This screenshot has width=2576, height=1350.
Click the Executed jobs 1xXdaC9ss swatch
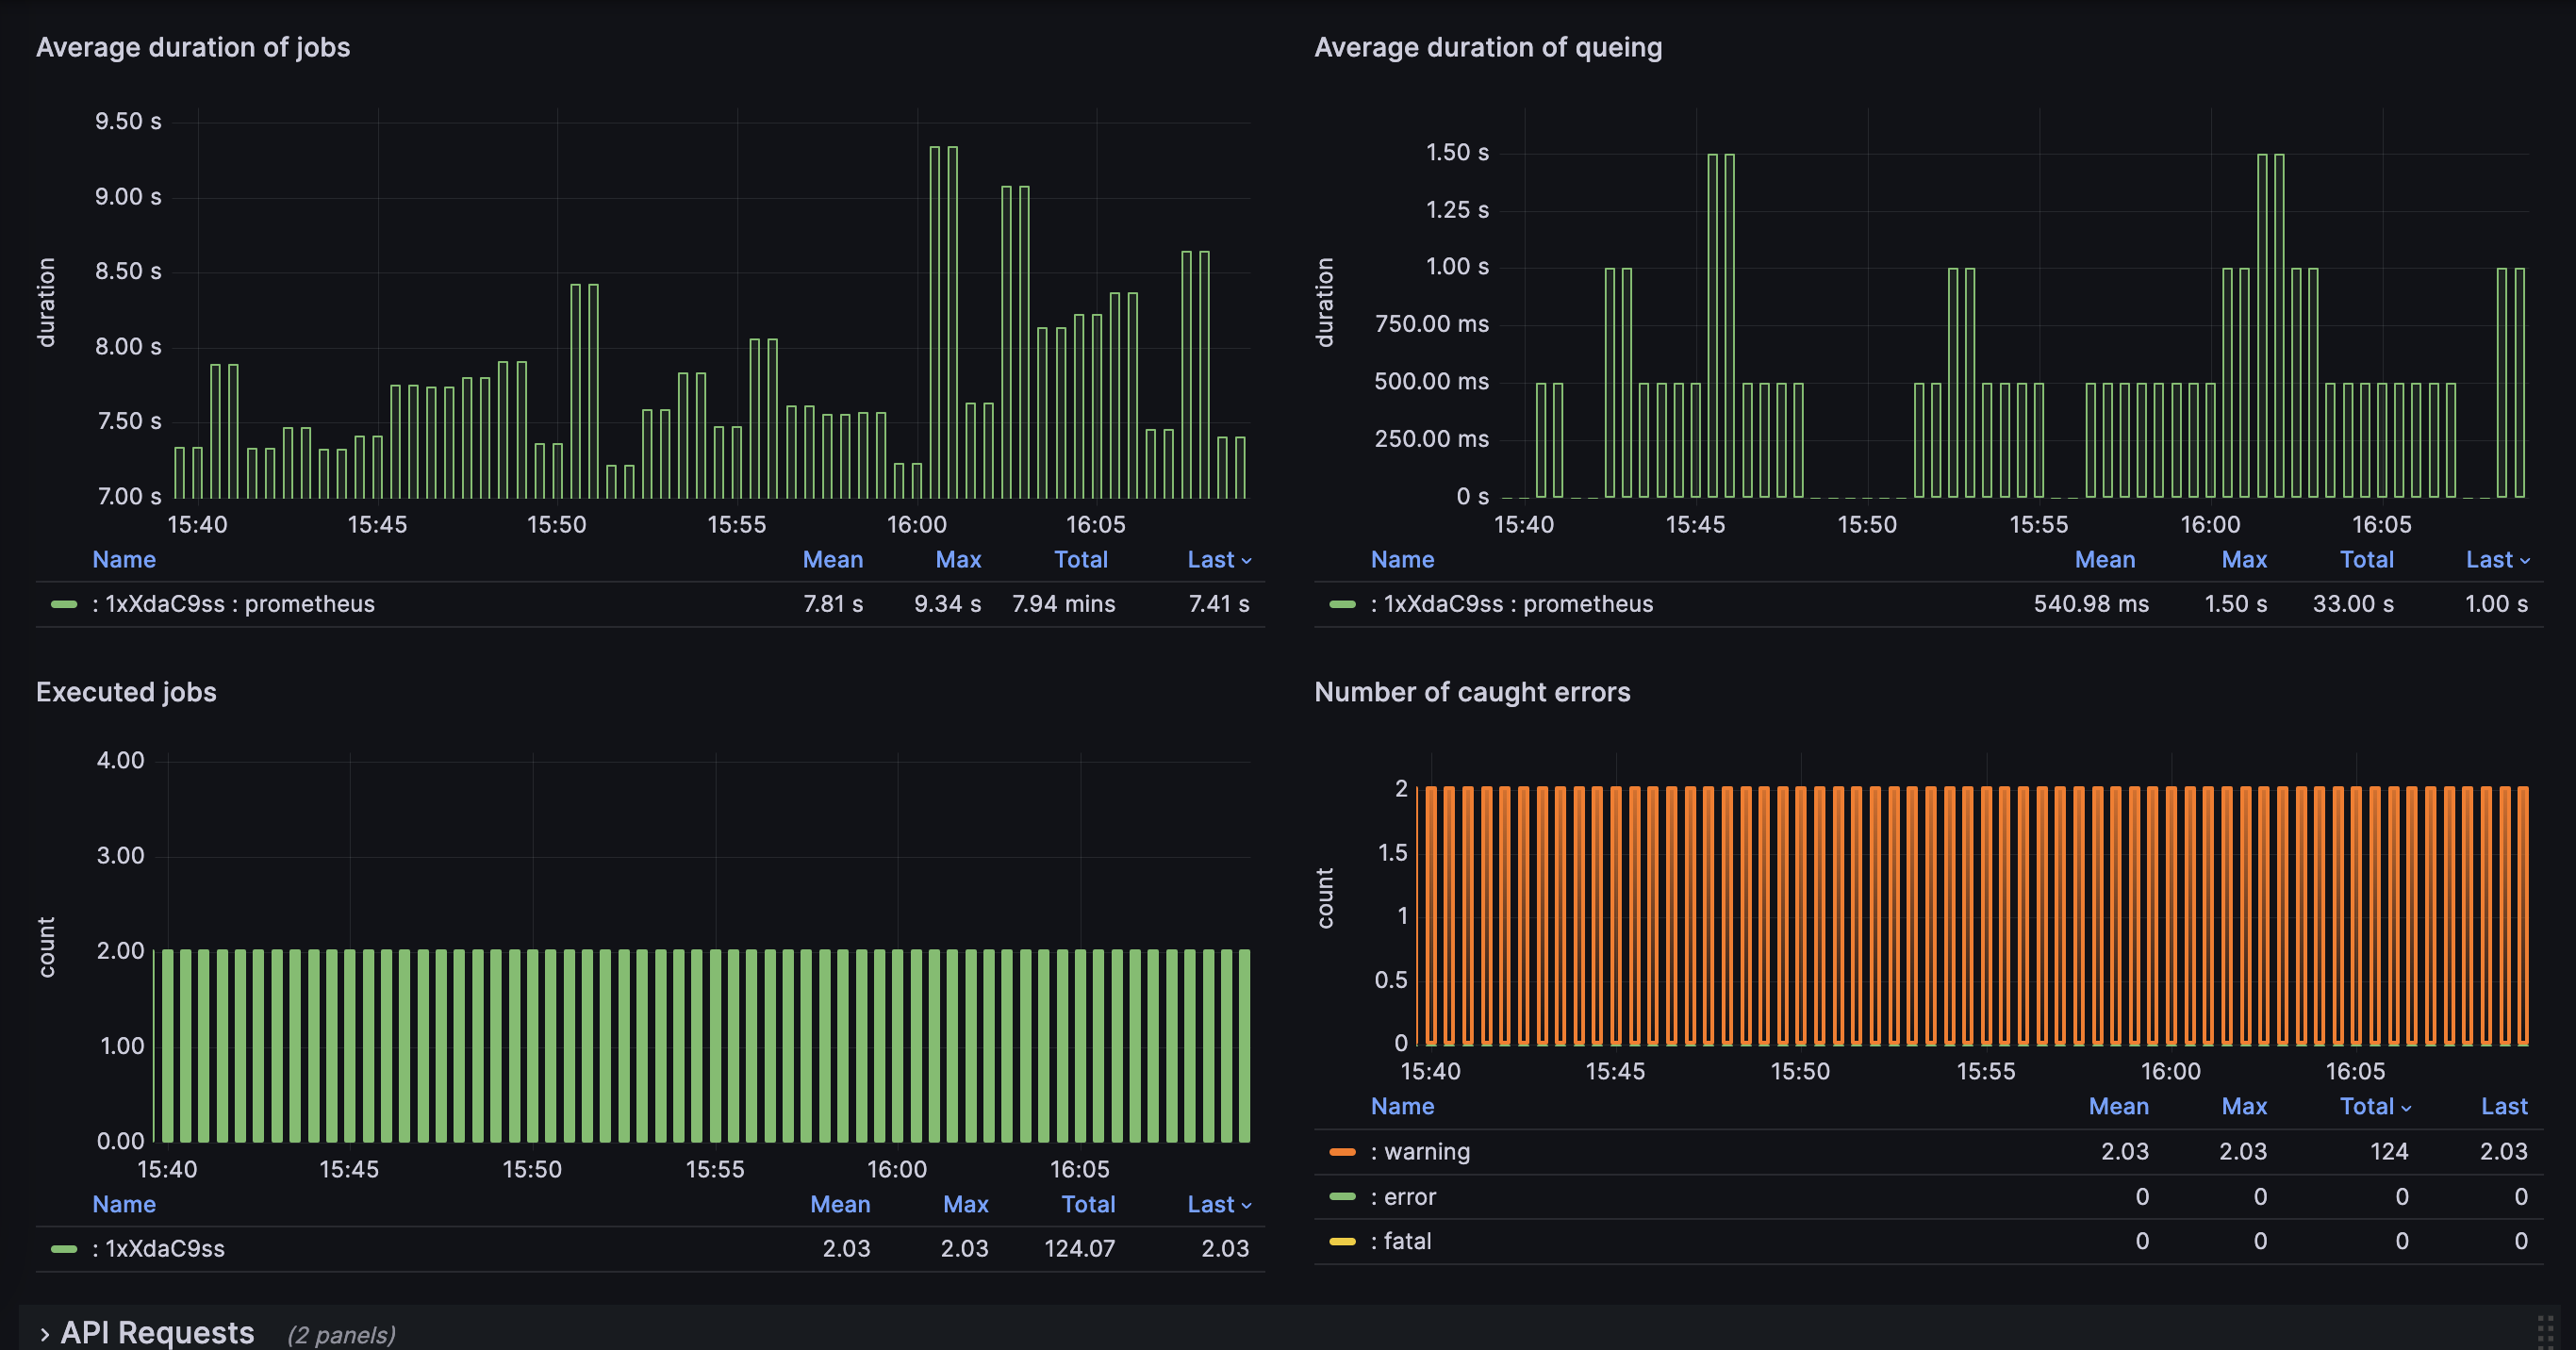point(64,1248)
